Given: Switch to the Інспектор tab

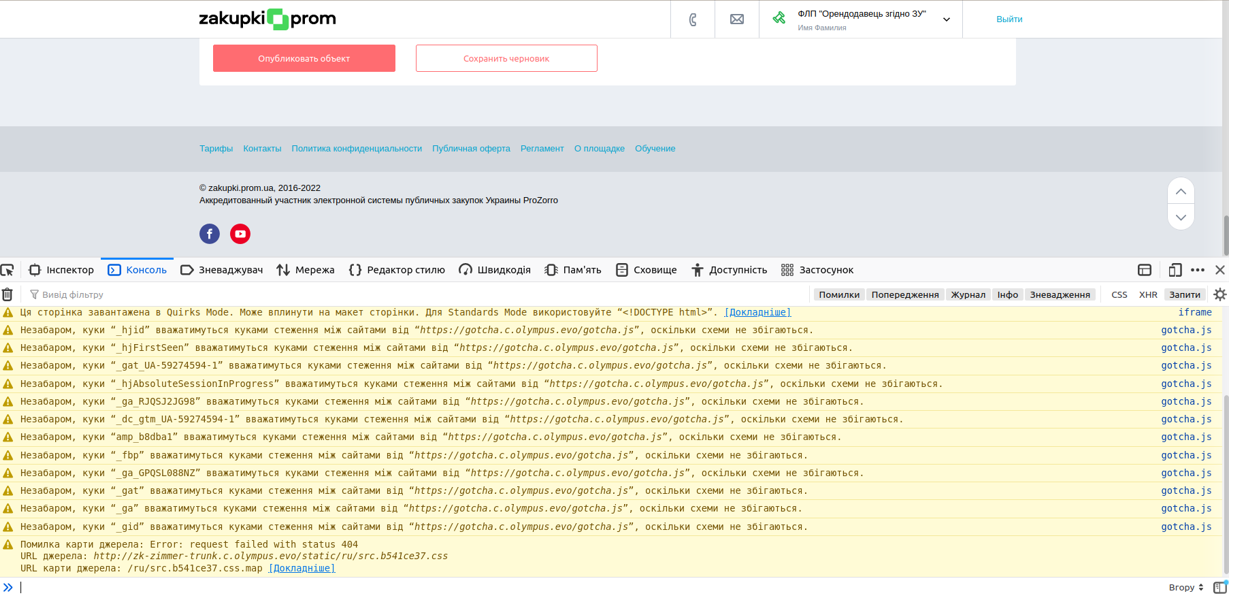Looking at the screenshot, I should click(x=61, y=270).
